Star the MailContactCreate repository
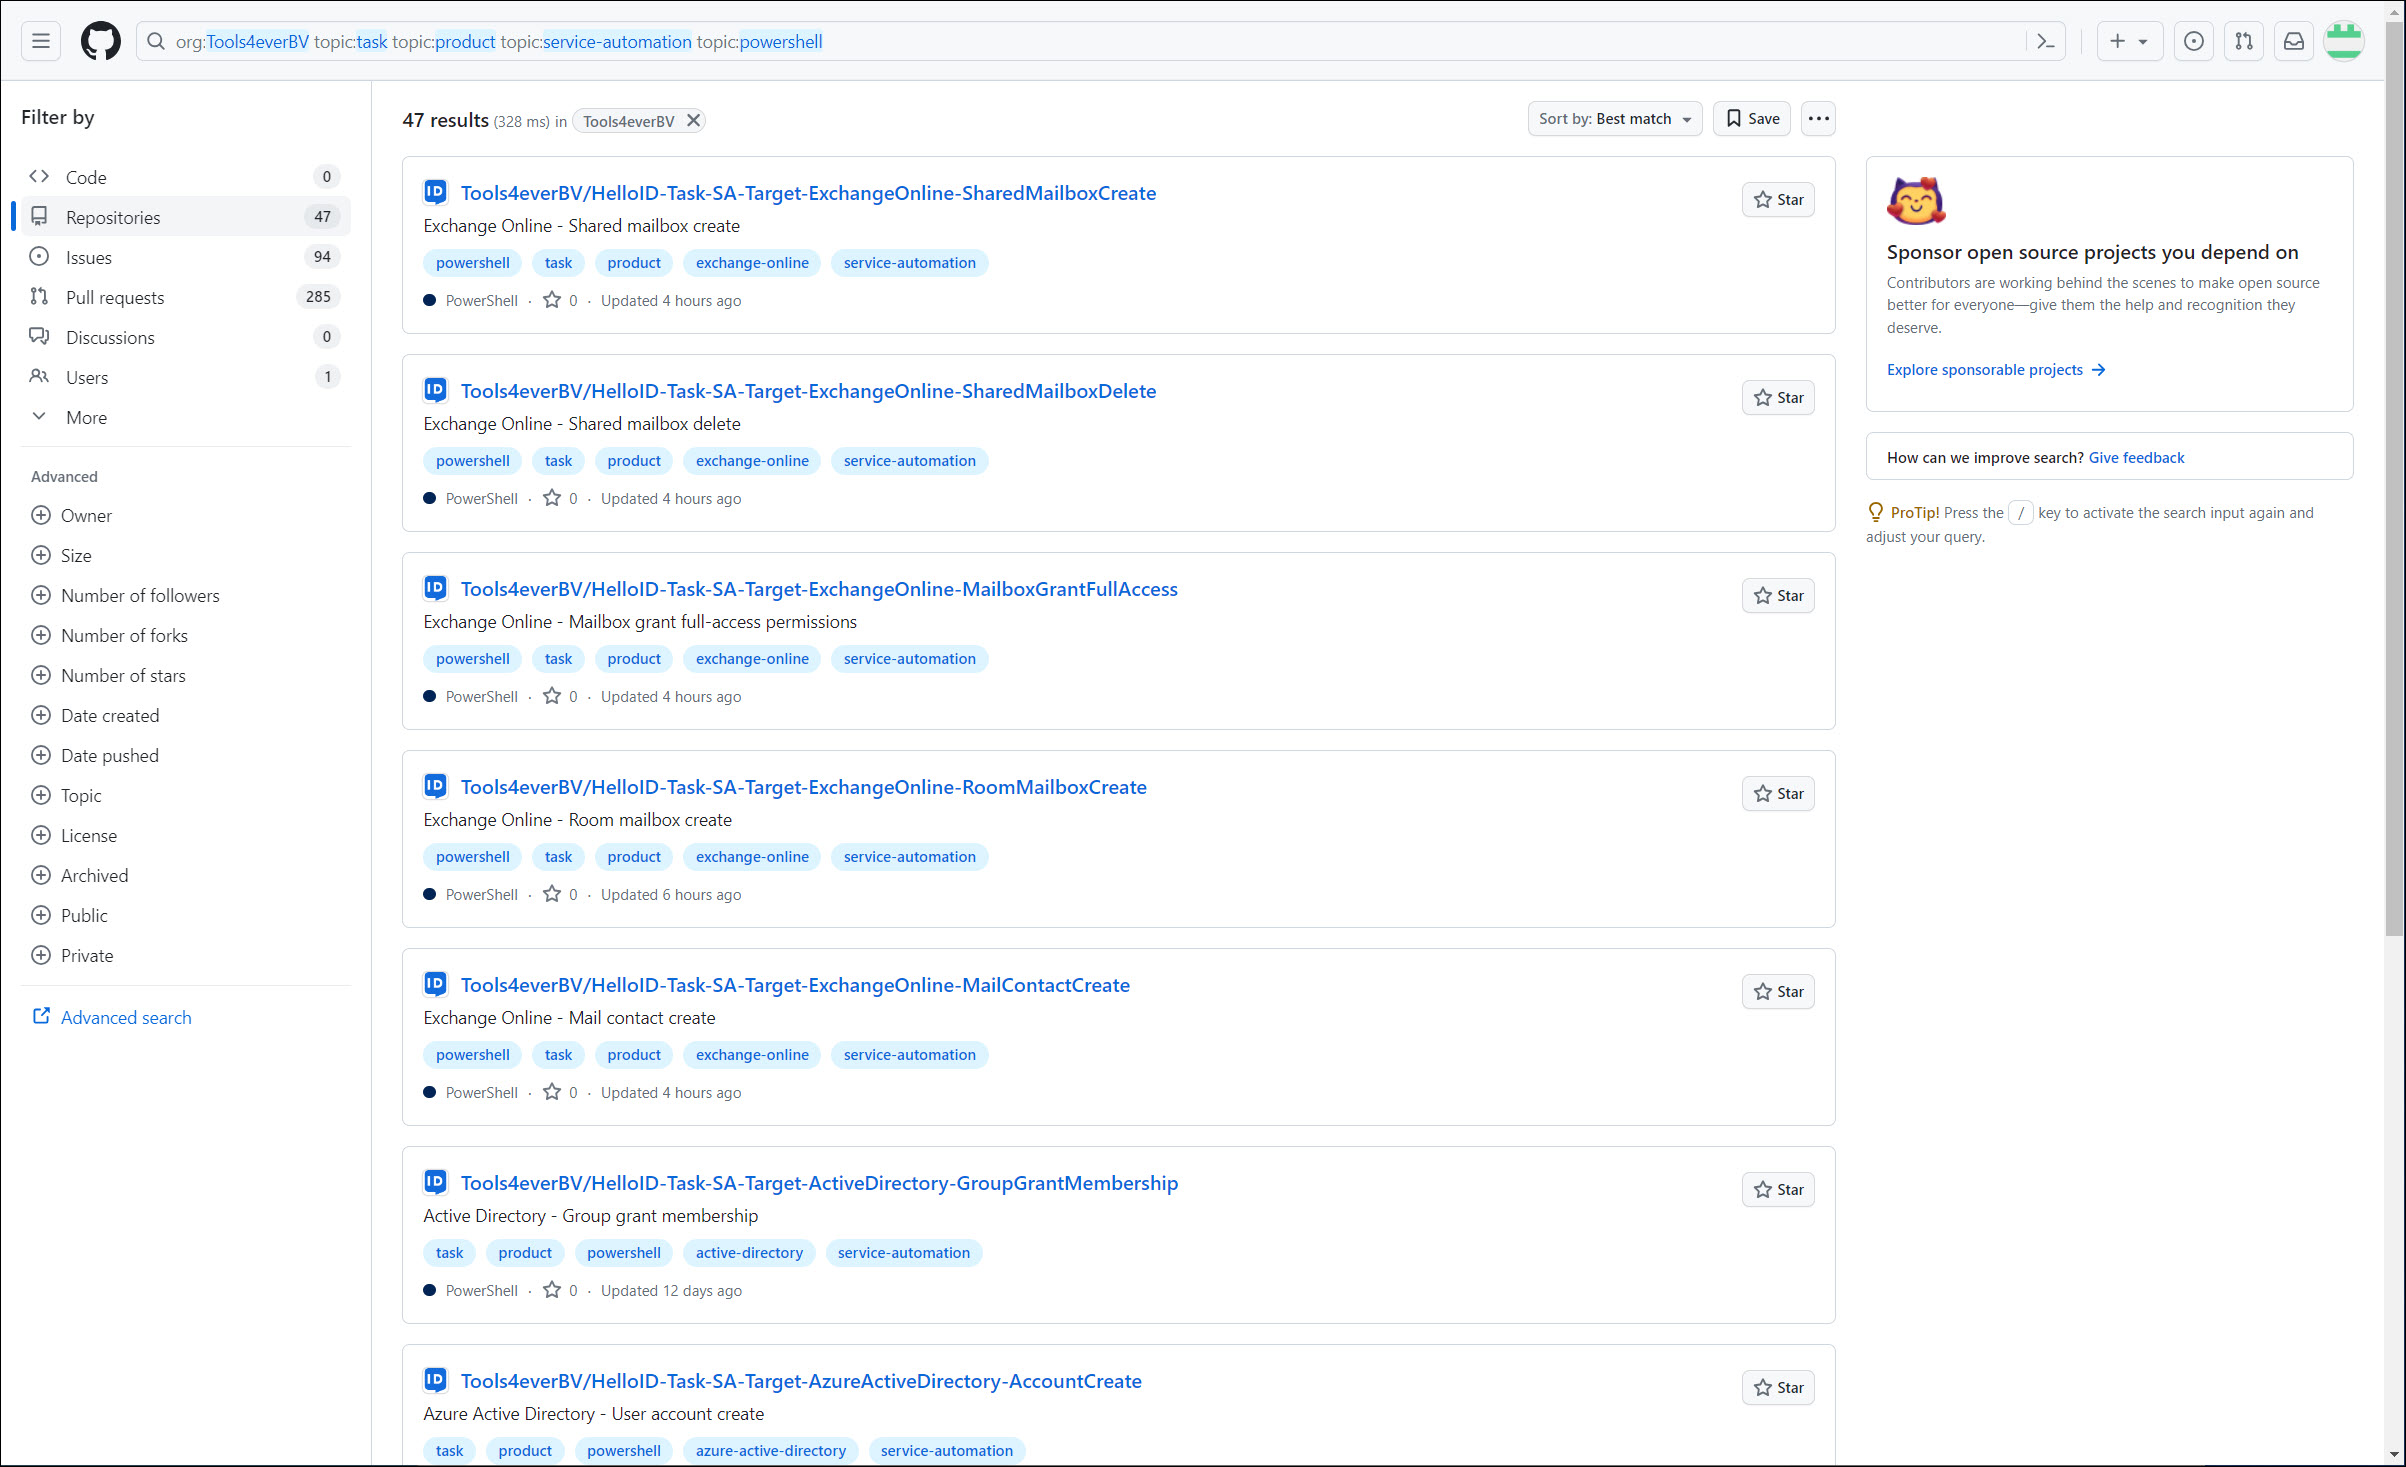 (x=1778, y=991)
